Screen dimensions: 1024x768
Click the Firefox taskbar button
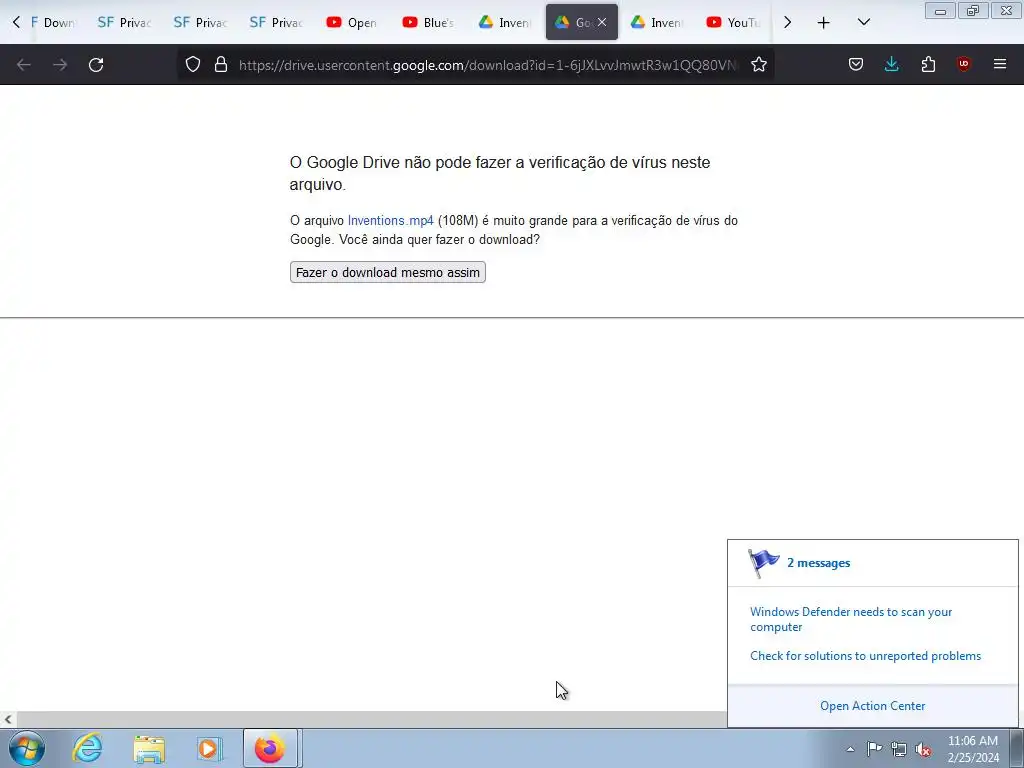point(270,748)
